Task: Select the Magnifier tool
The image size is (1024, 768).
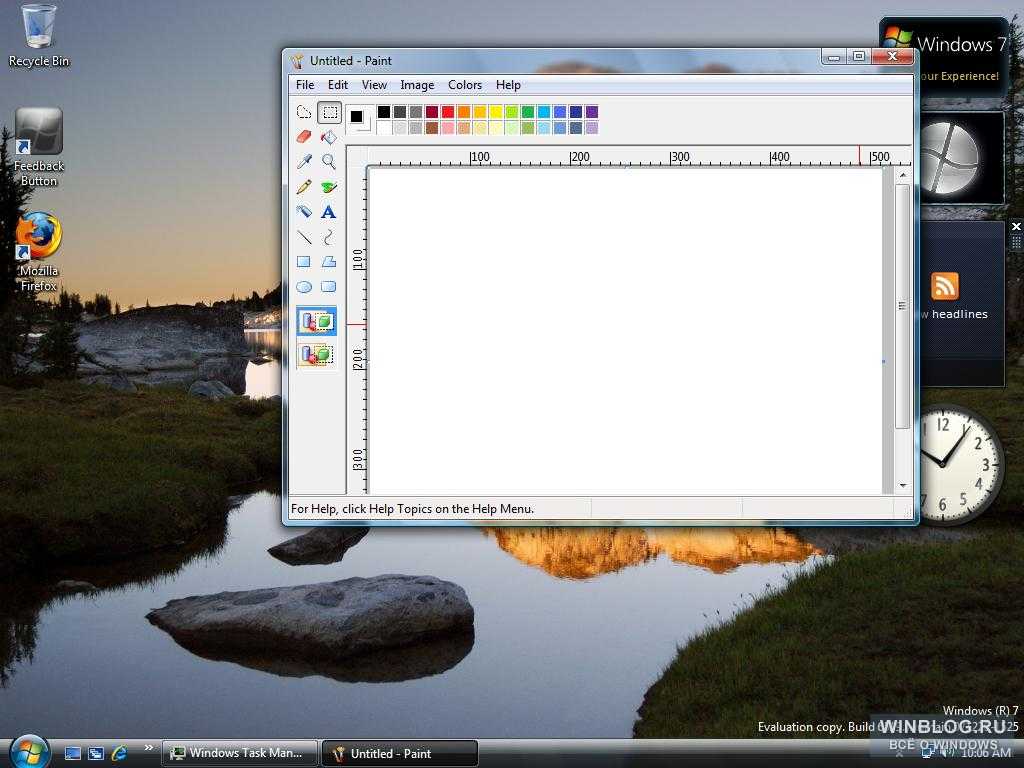Action: click(329, 161)
